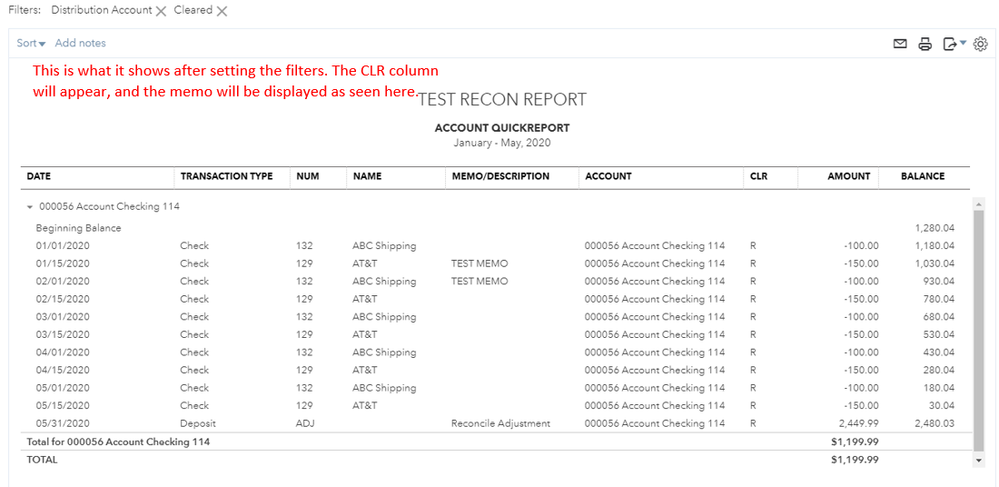Open the Reconcile Adjustment deposit row
This screenshot has width=999, height=487.
click(500, 423)
